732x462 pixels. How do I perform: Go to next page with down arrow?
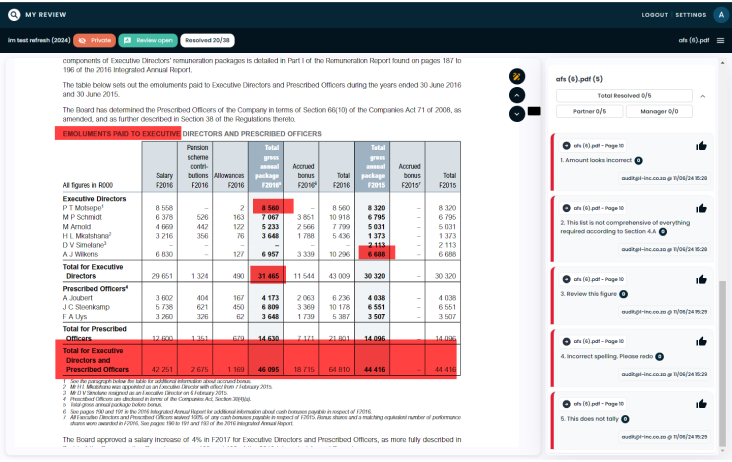click(x=517, y=113)
